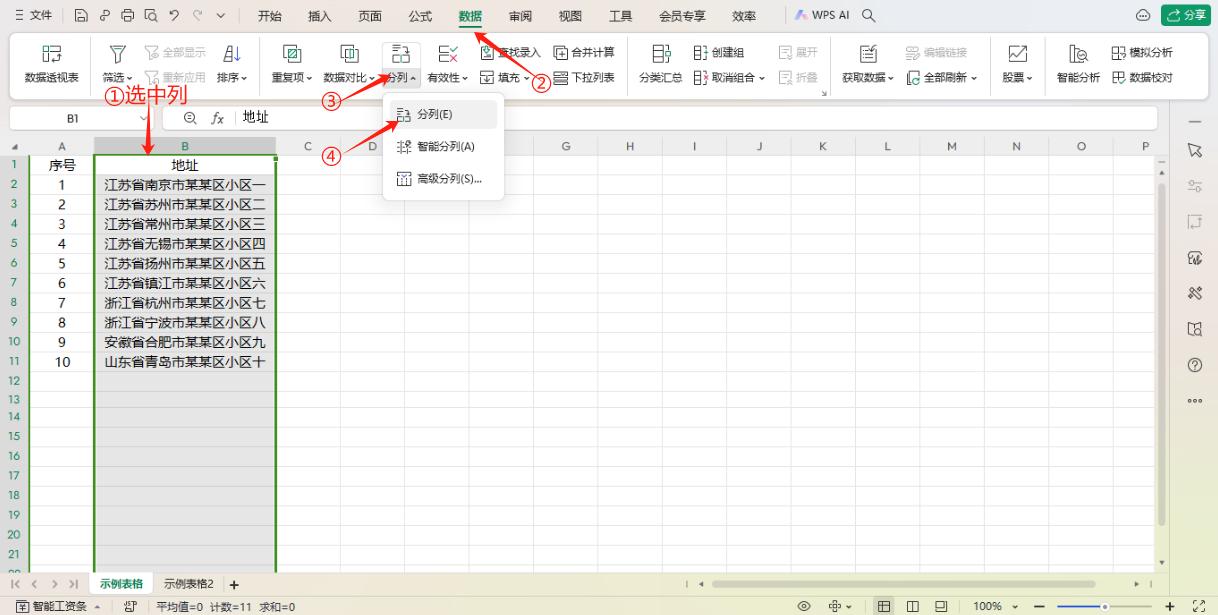Click the 数据对比 data compare icon
The width and height of the screenshot is (1218, 615).
point(350,54)
